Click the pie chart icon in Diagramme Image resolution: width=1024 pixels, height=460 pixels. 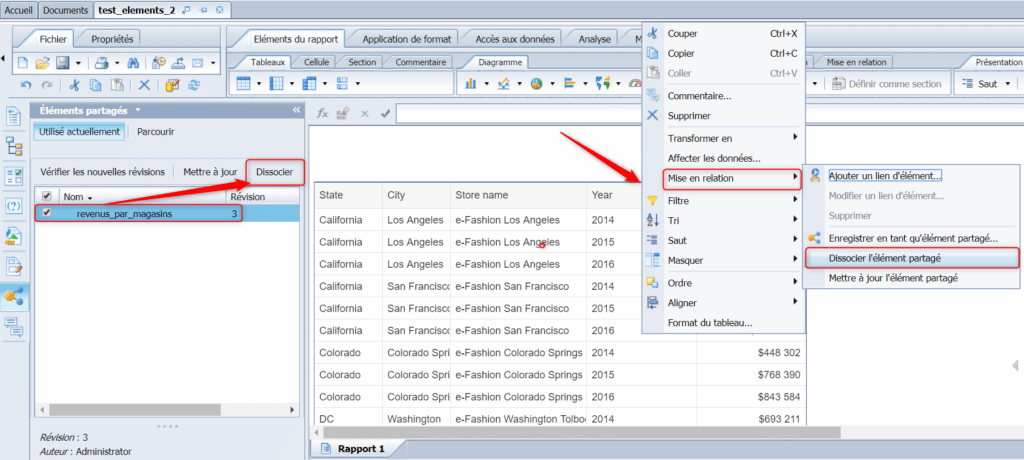537,84
